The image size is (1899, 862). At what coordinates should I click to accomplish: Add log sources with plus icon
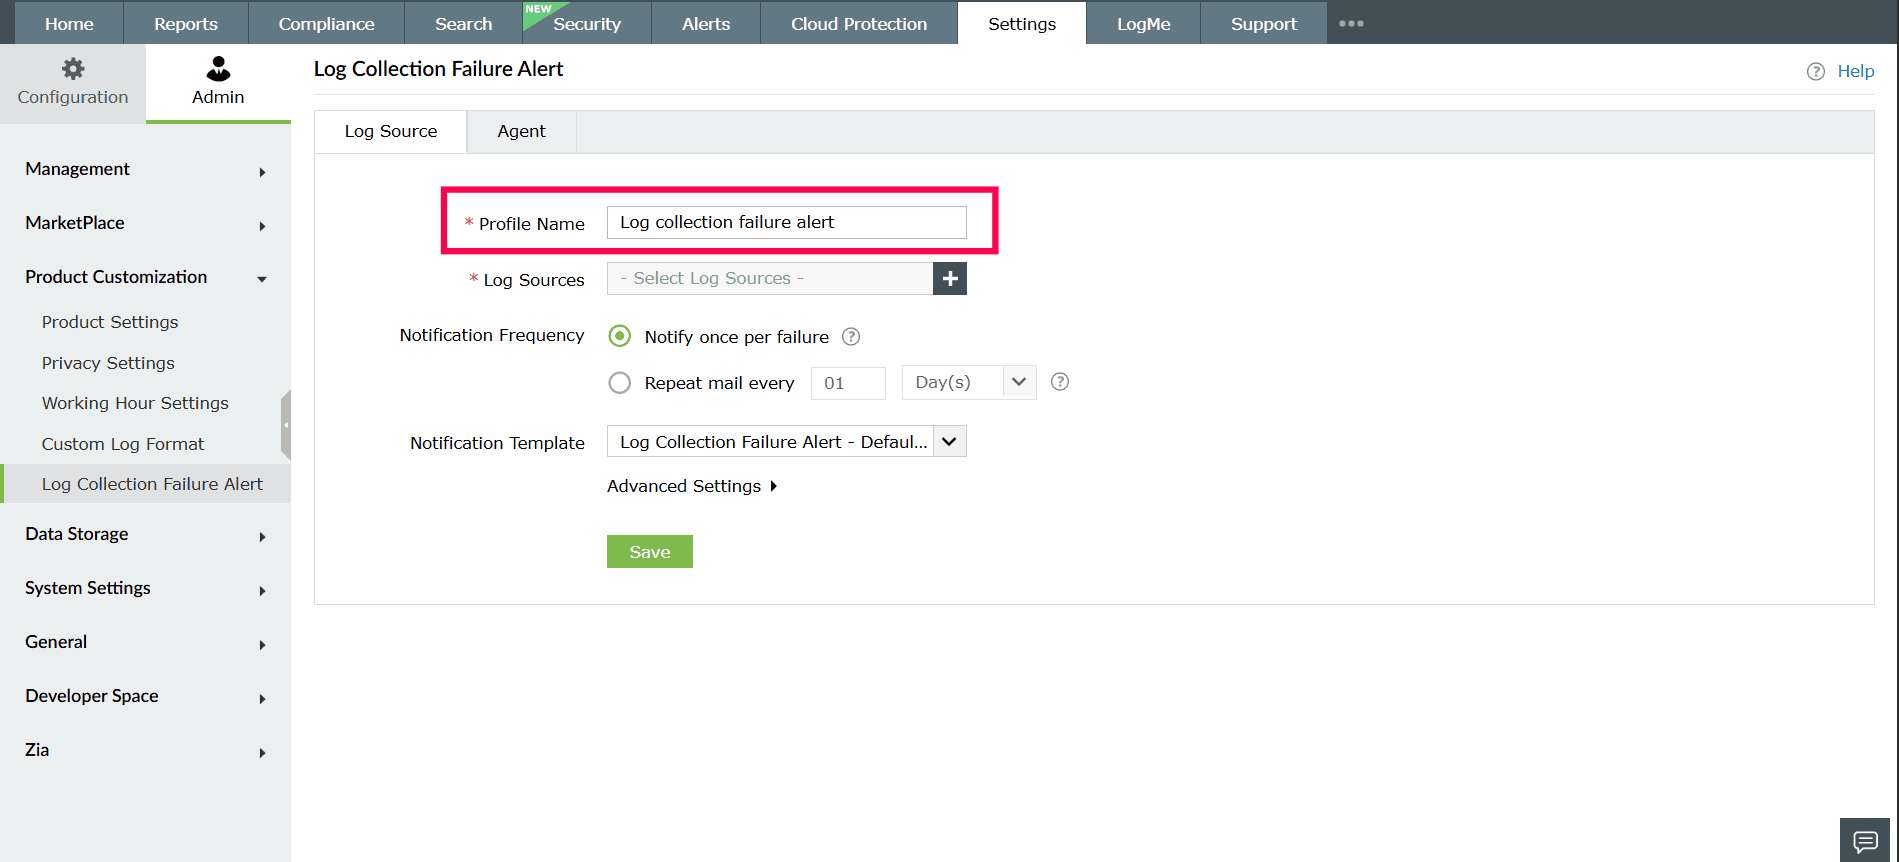[x=950, y=279]
